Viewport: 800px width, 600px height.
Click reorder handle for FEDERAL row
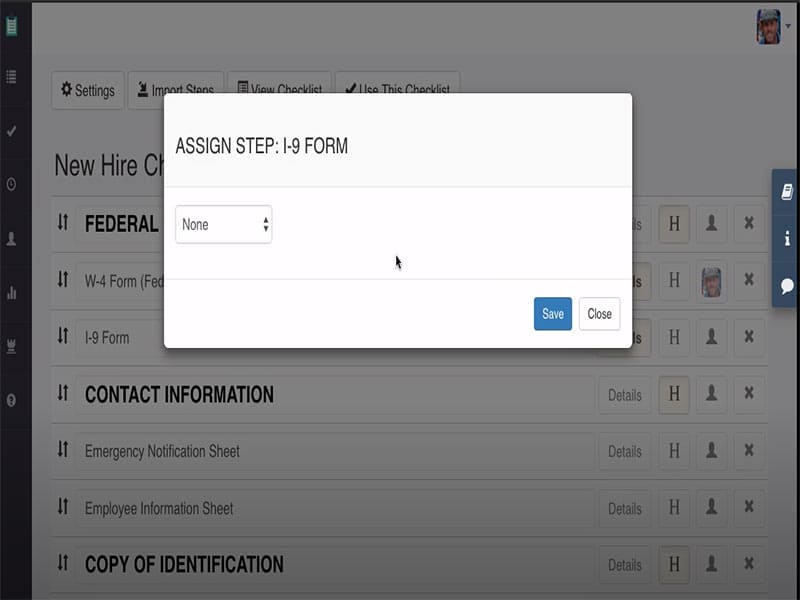click(x=63, y=222)
